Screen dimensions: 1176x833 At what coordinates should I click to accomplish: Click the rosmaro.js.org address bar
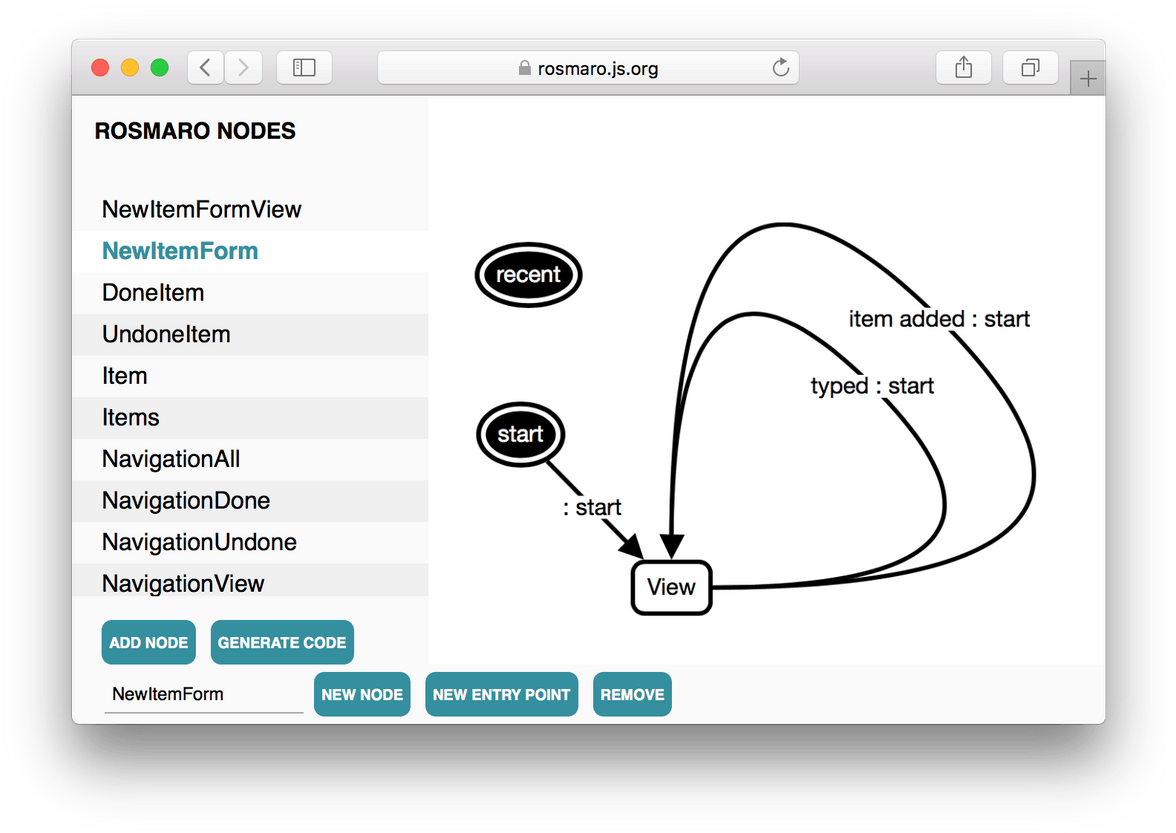(587, 68)
